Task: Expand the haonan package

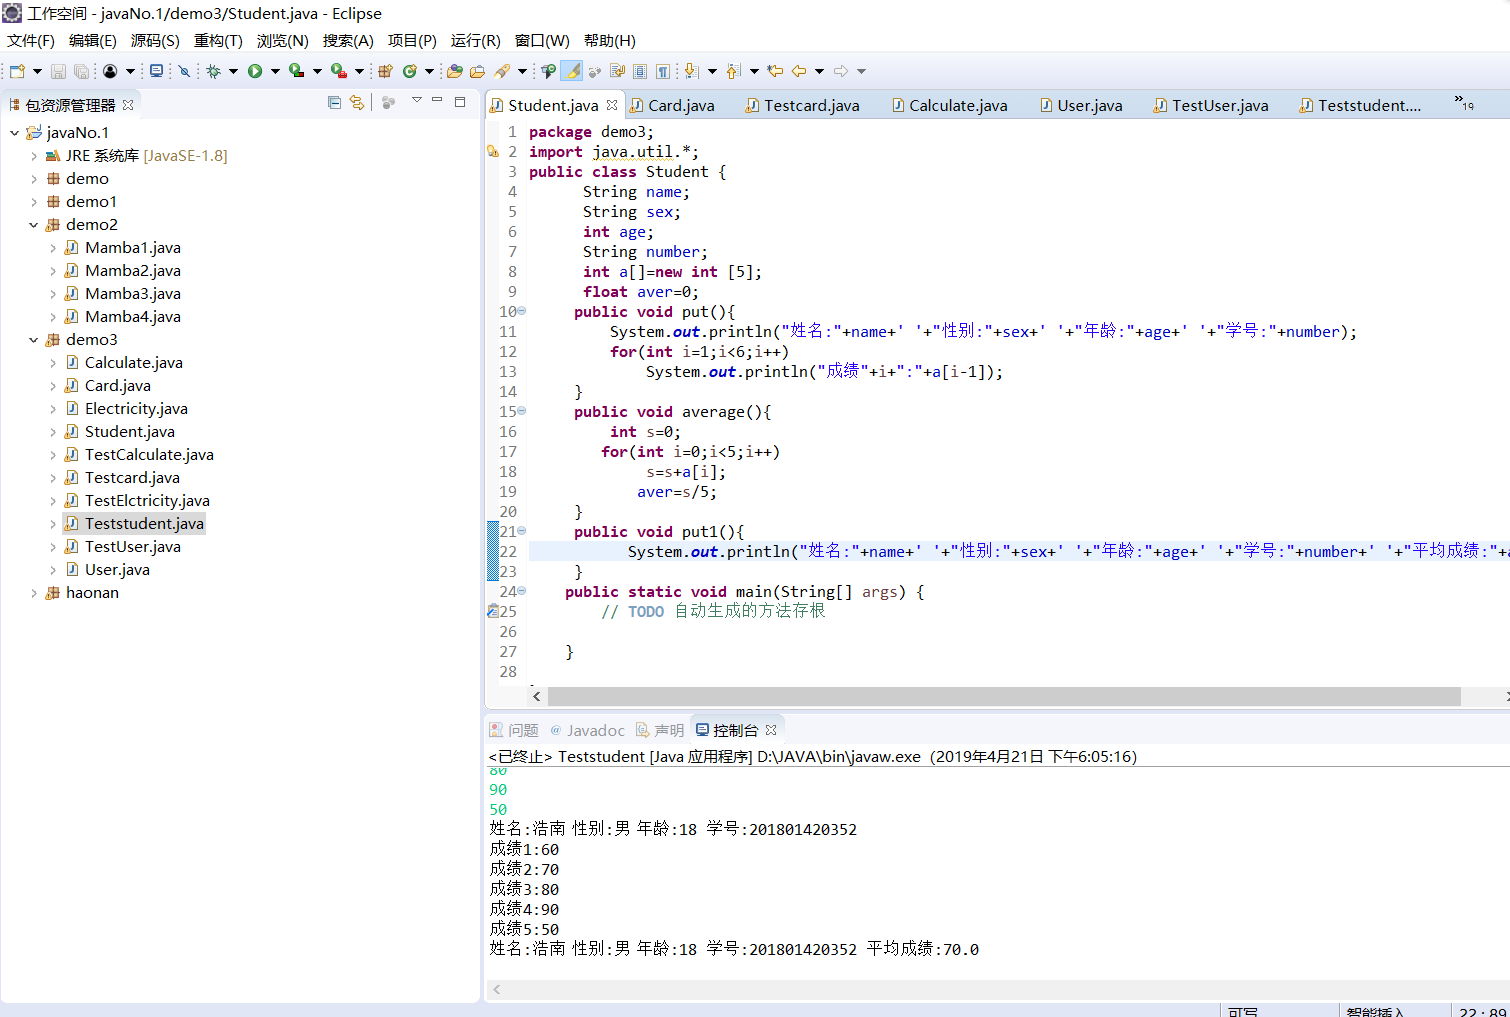Action: click(34, 592)
